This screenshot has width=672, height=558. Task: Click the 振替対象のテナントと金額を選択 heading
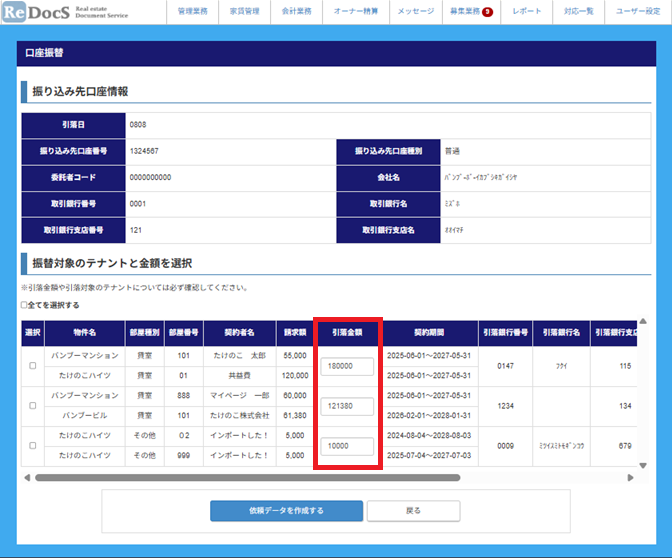112,263
